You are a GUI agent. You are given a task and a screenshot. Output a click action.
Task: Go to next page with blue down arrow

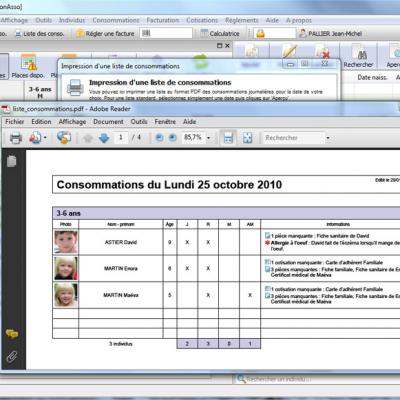pyautogui.click(x=104, y=138)
